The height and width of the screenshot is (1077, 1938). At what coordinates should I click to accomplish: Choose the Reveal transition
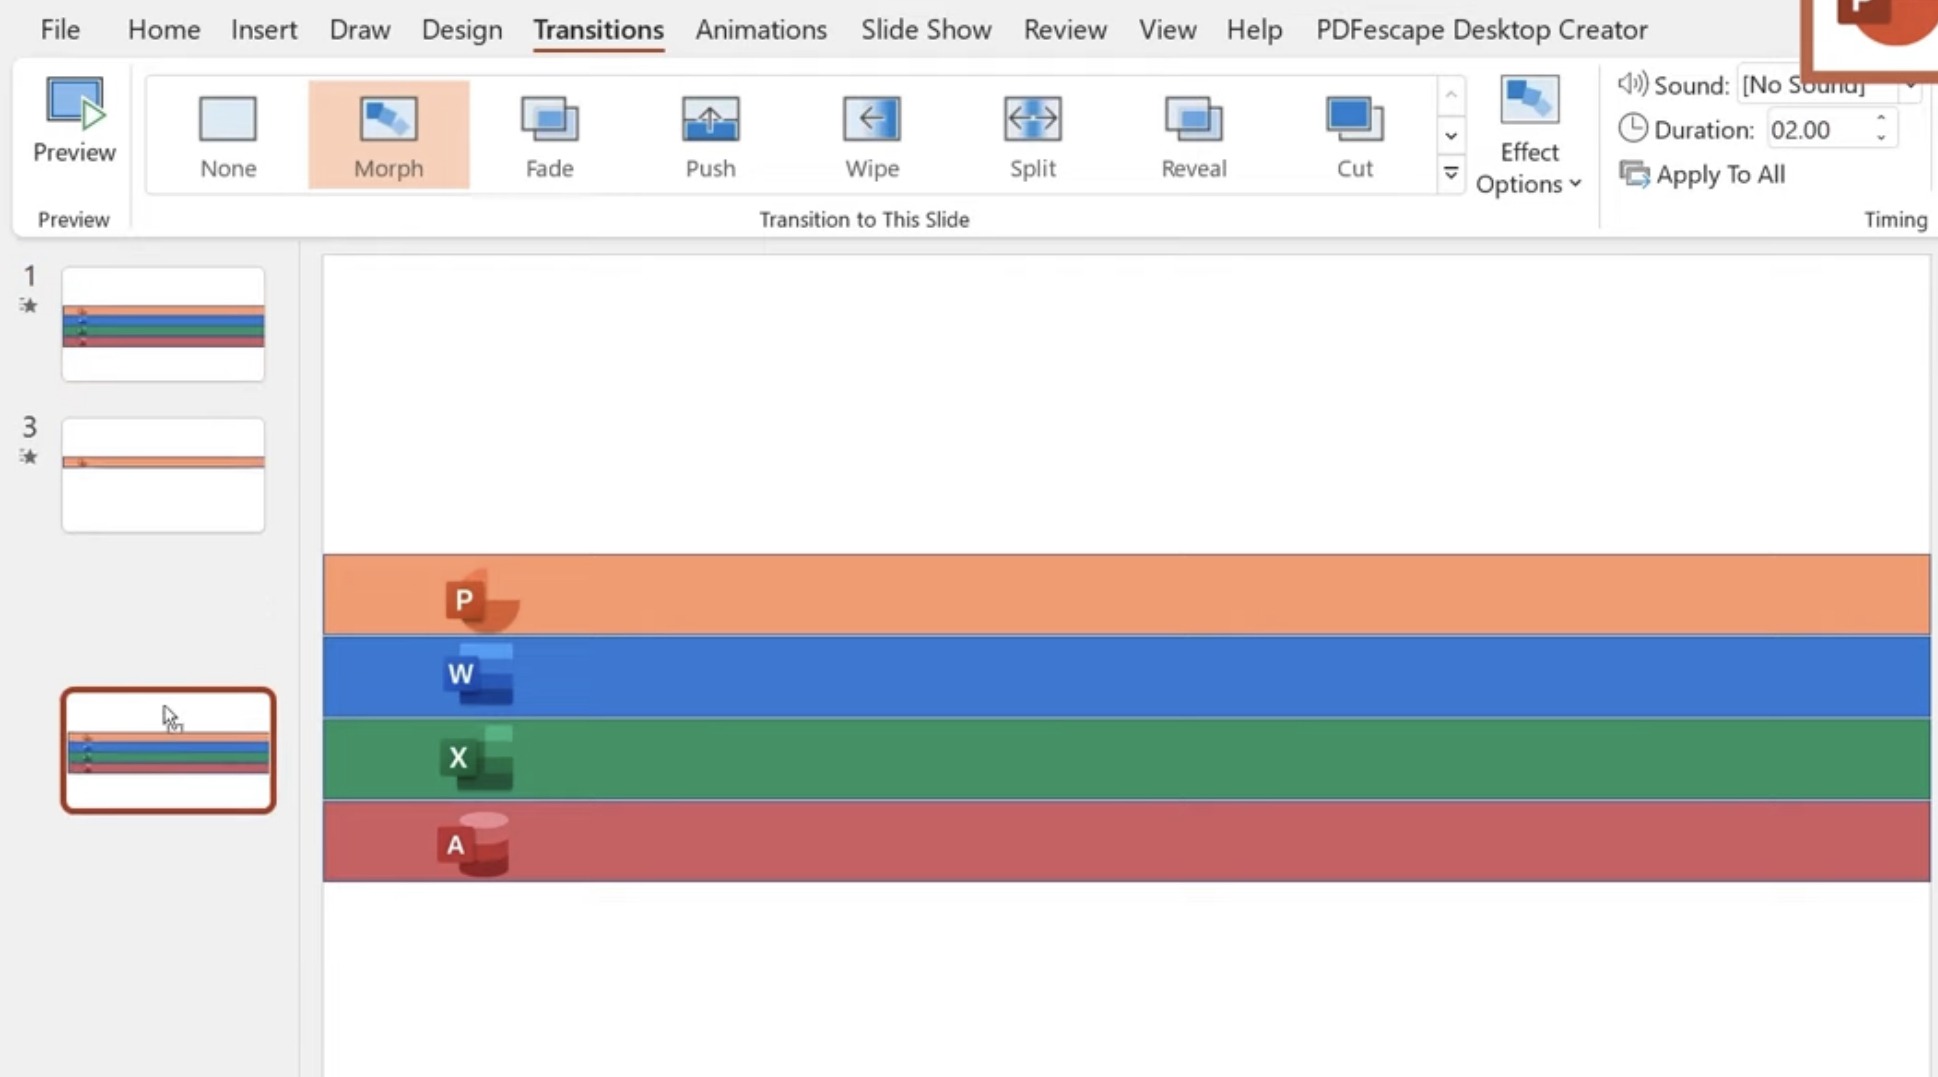coord(1193,136)
